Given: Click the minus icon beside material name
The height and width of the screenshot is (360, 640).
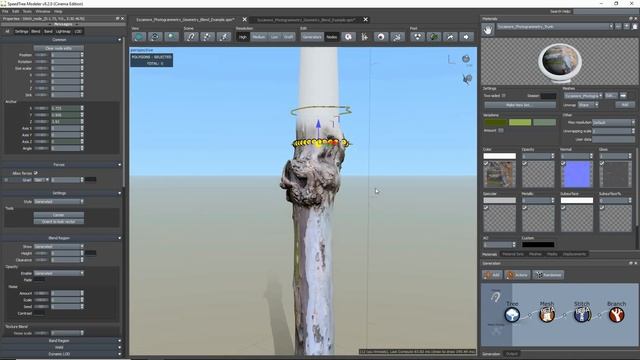Looking at the screenshot, I should (618, 27).
